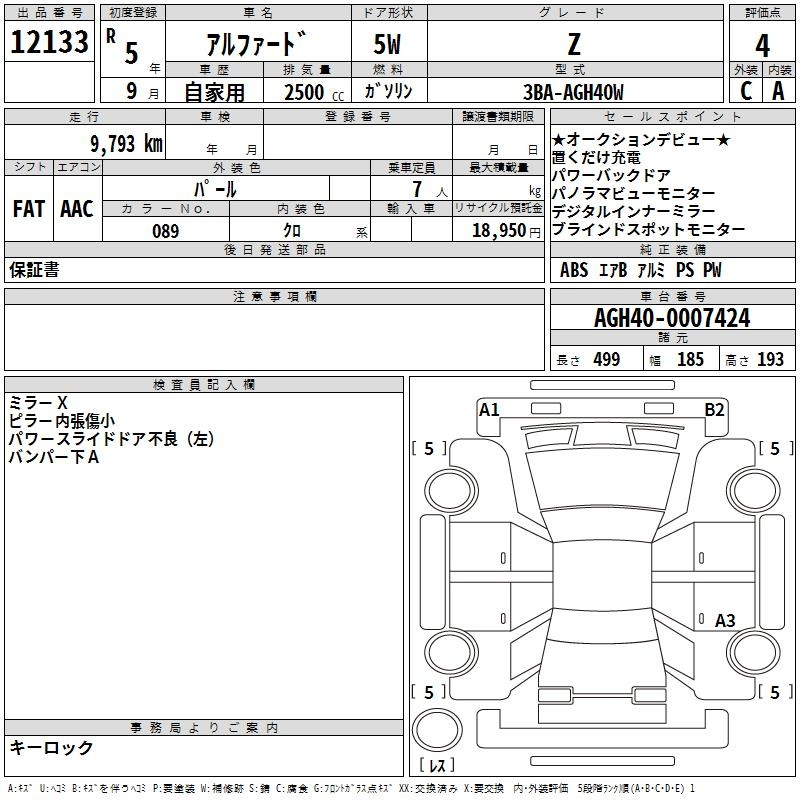Click the パノラマビューモニター sales point
This screenshot has height=800, width=800.
(x=634, y=193)
